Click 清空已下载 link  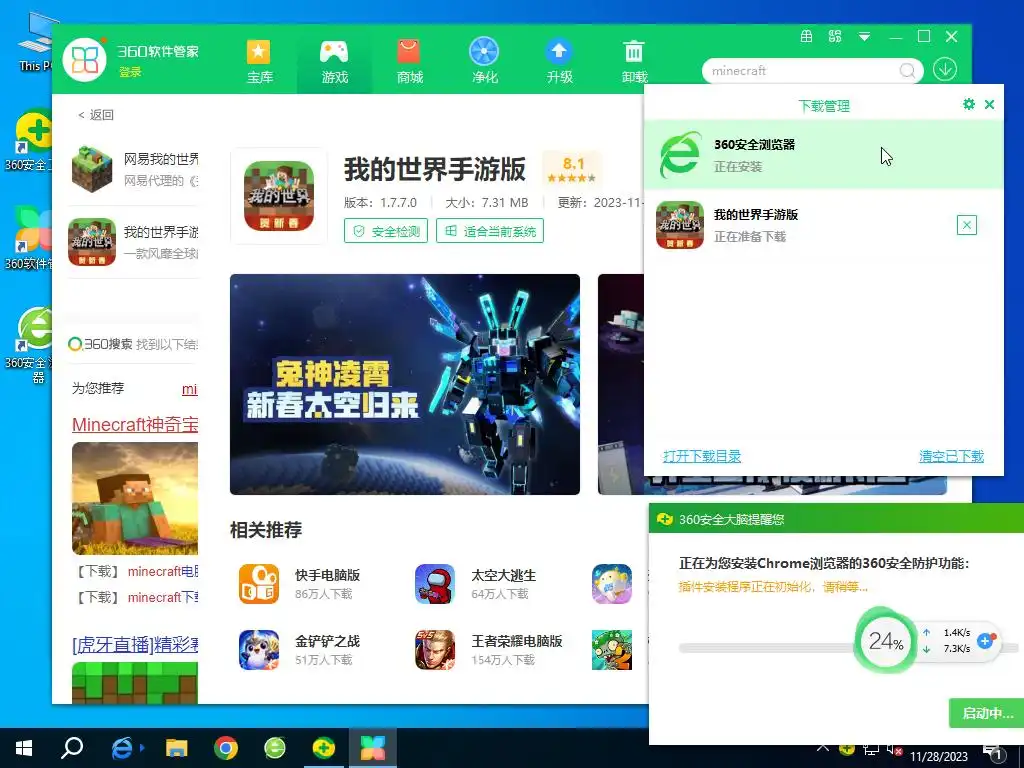point(951,456)
